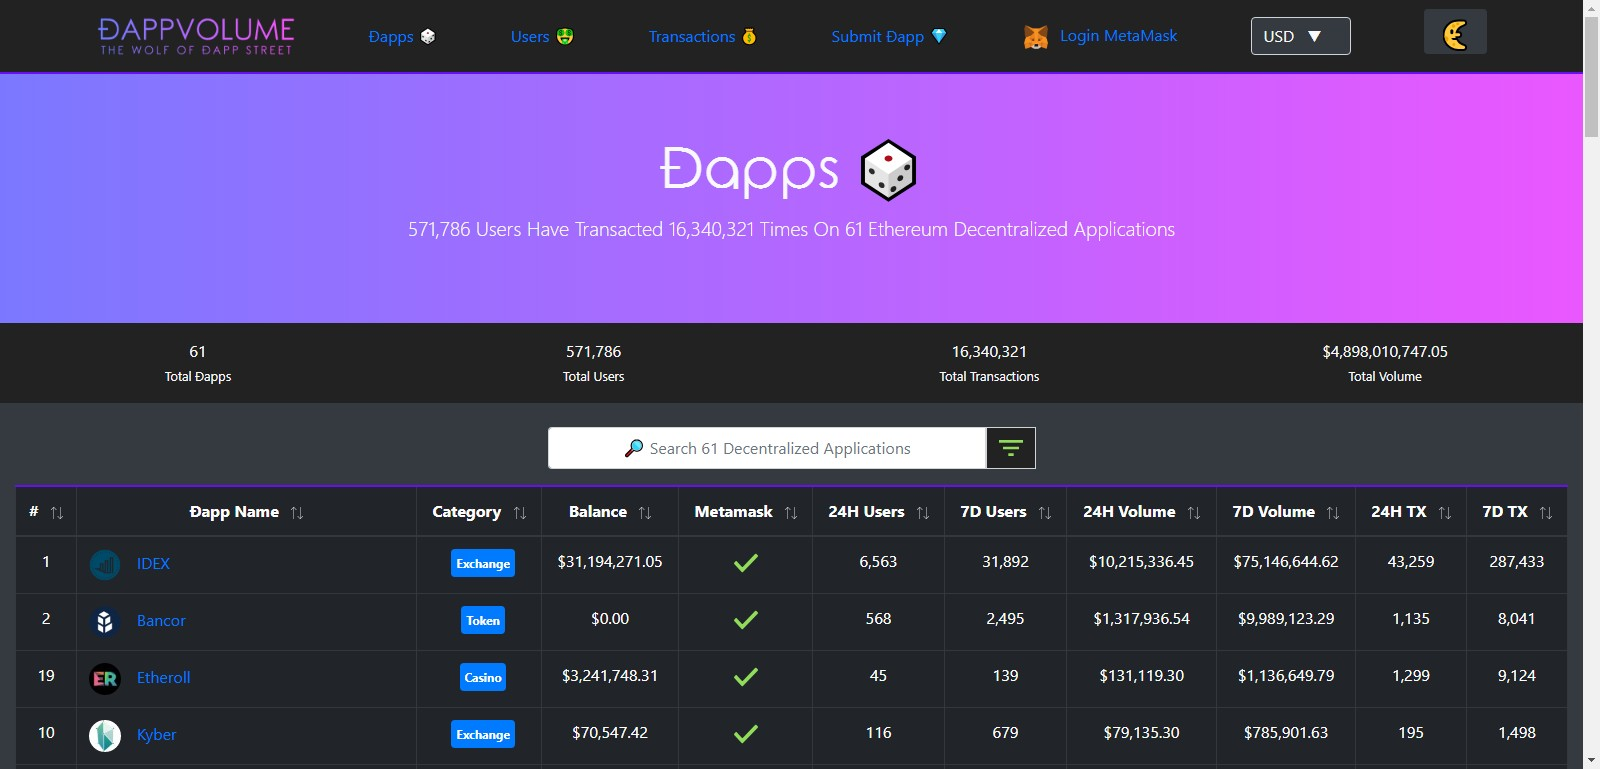Click IDEX 24H volume $10,215,336.45
Image resolution: width=1600 pixels, height=769 pixels.
(x=1142, y=562)
